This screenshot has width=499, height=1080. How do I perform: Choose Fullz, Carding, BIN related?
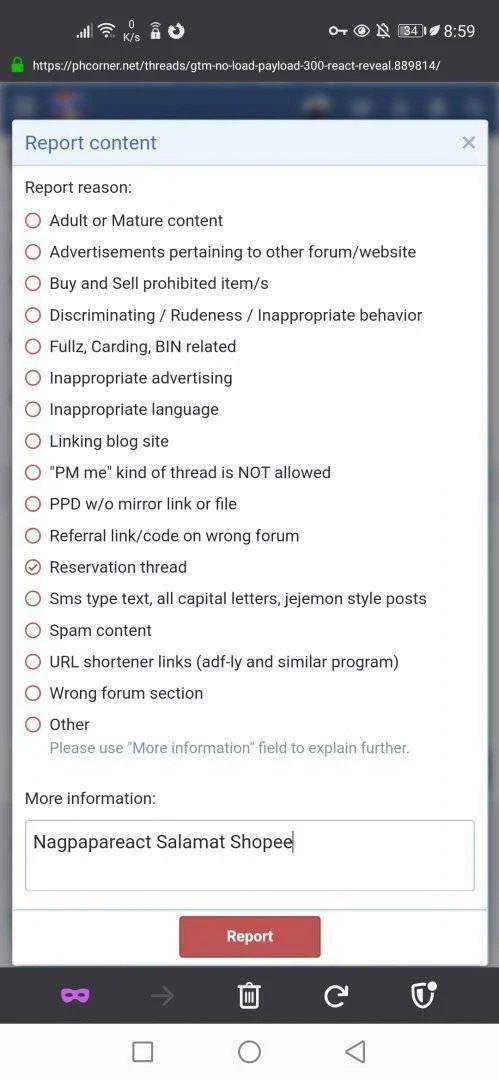[131, 346]
